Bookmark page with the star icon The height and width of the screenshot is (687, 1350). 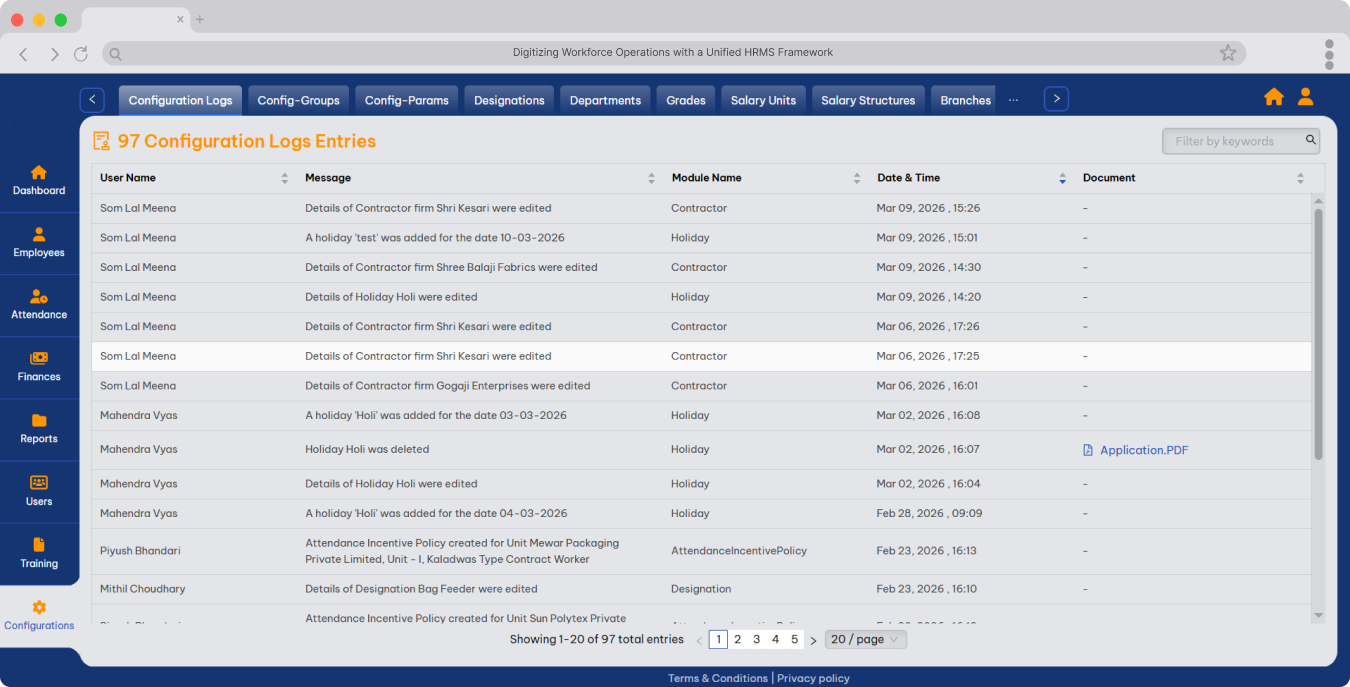tap(1228, 53)
